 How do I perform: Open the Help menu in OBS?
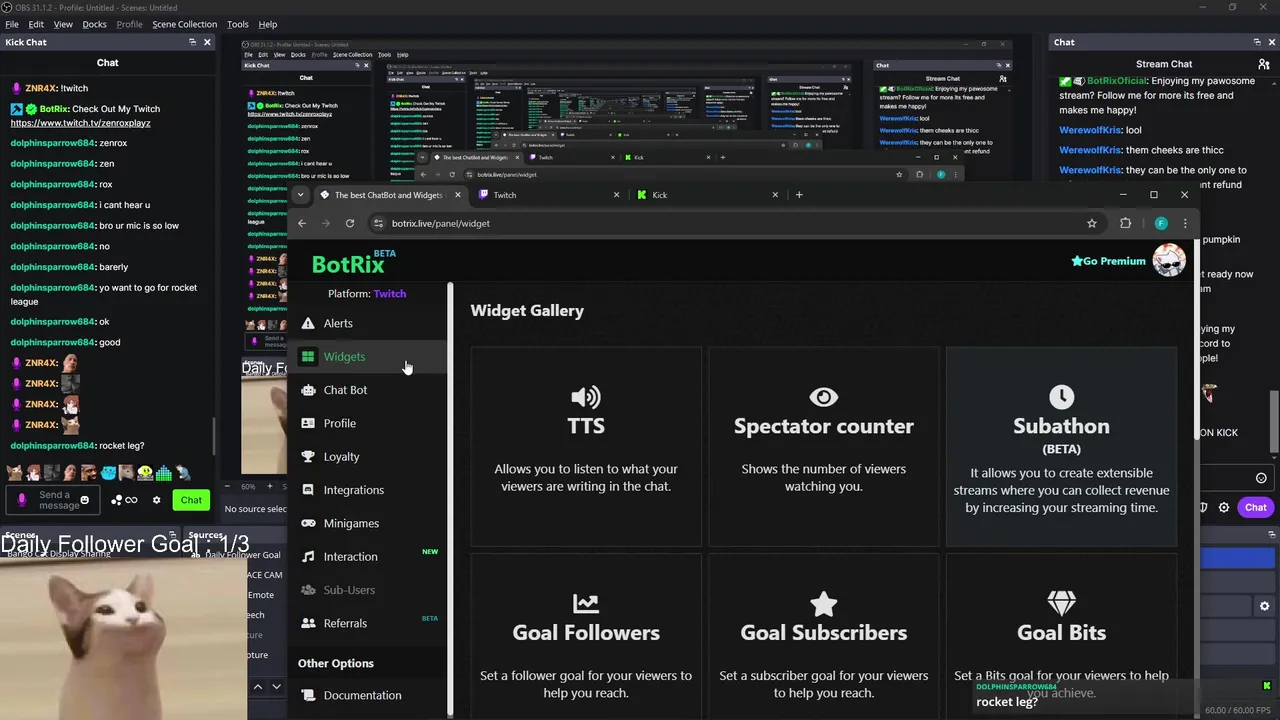click(x=268, y=24)
